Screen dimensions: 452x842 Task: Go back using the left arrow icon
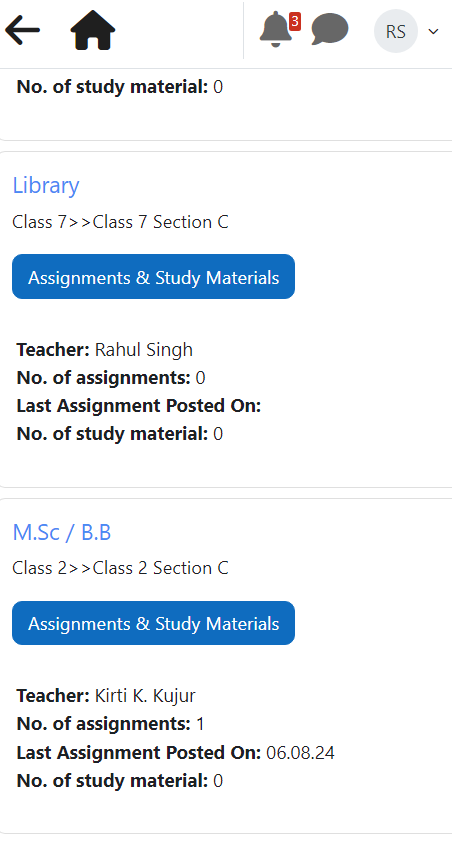[x=23, y=30]
